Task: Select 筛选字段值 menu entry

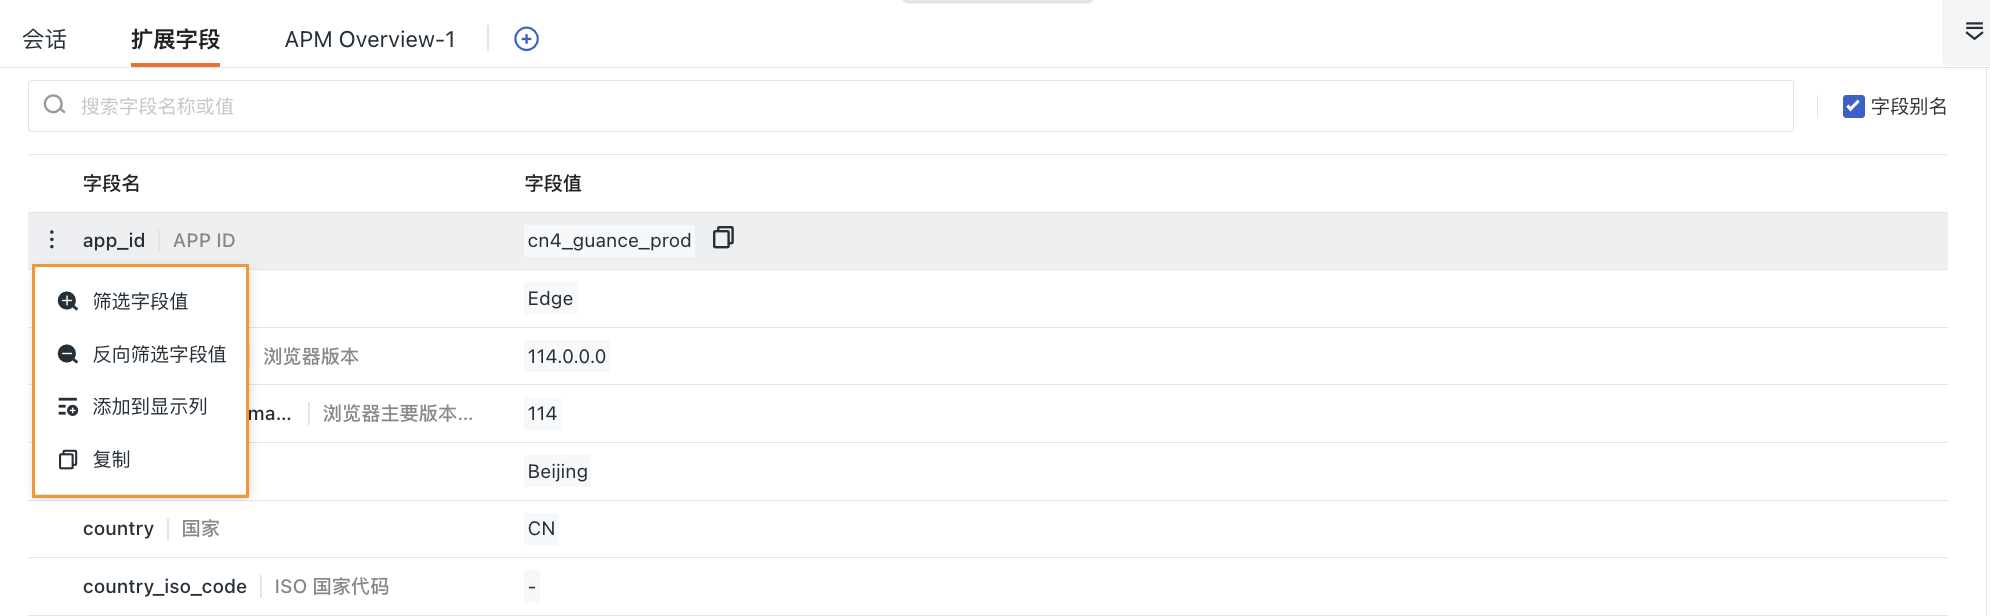Action: click(x=140, y=301)
